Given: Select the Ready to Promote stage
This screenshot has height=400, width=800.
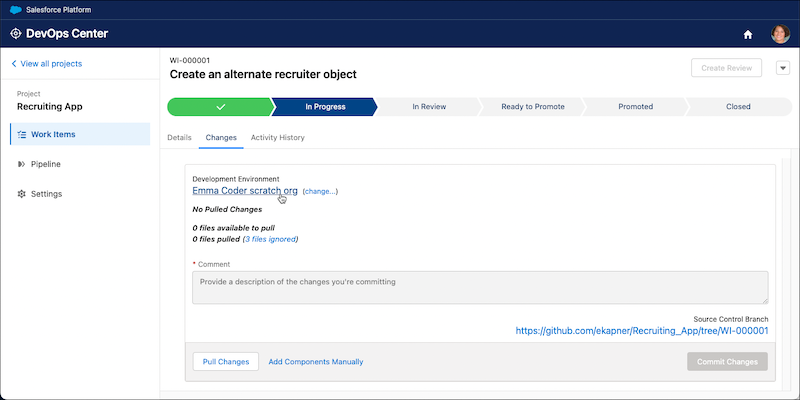Looking at the screenshot, I should (x=533, y=107).
